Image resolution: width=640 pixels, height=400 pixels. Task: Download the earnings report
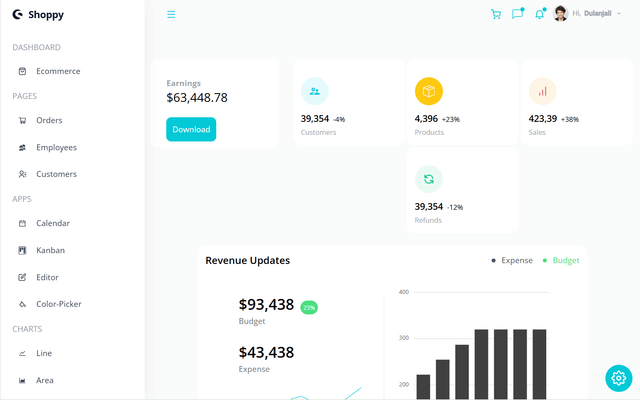[x=191, y=129]
